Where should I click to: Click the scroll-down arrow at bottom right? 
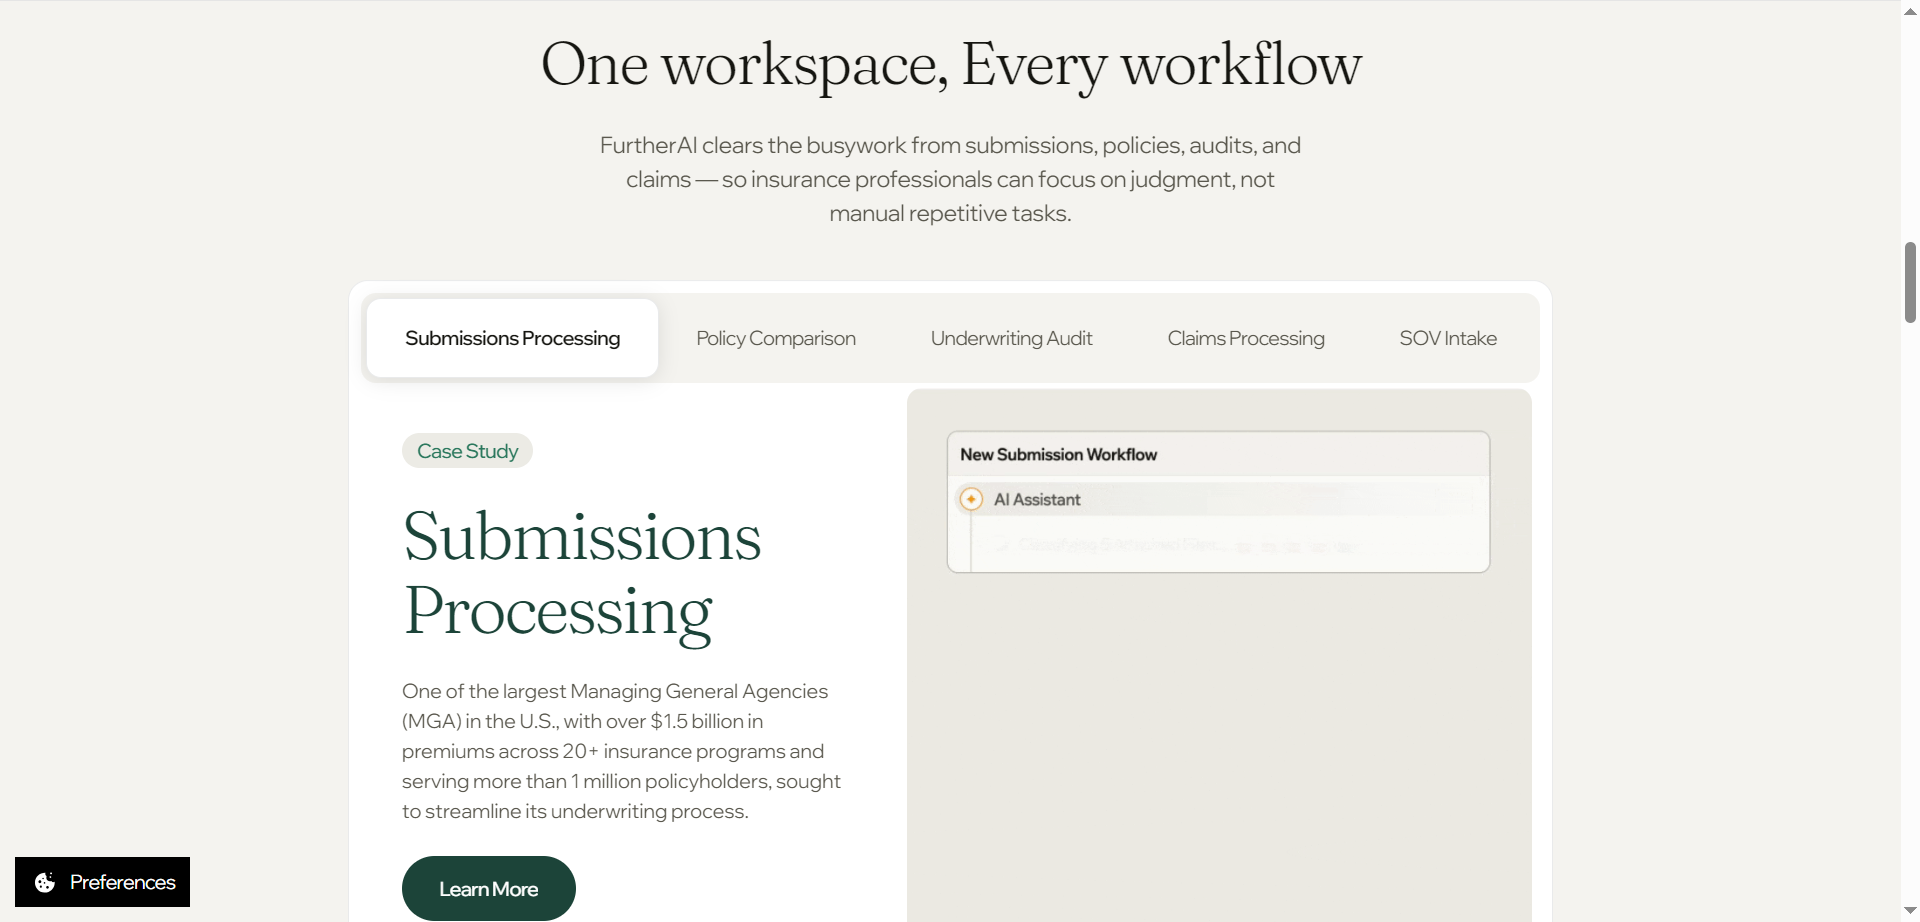pos(1908,910)
